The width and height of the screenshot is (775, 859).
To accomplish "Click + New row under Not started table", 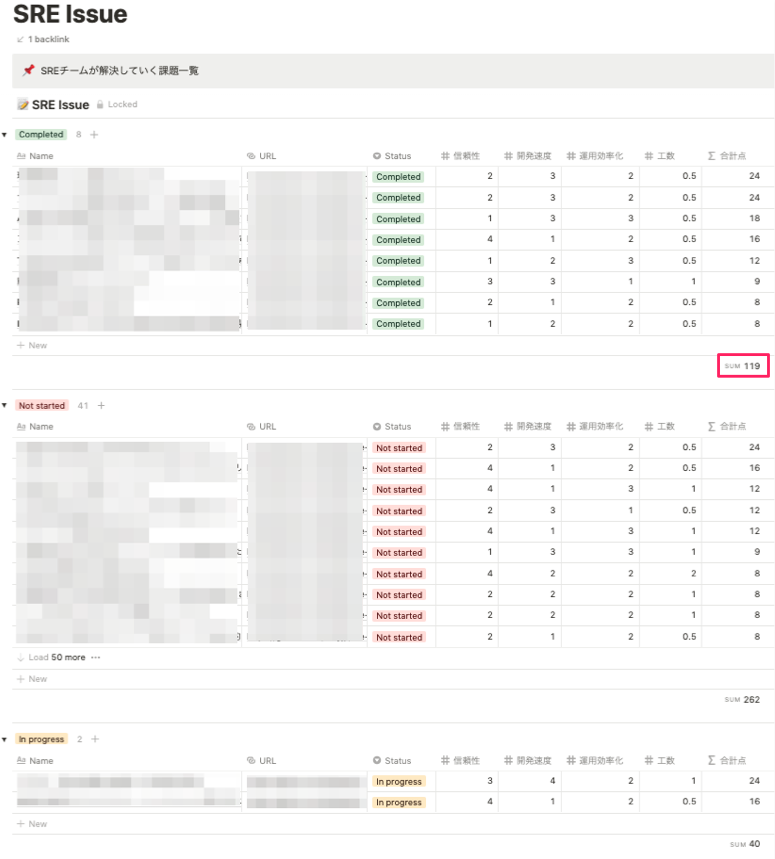I will (32, 679).
